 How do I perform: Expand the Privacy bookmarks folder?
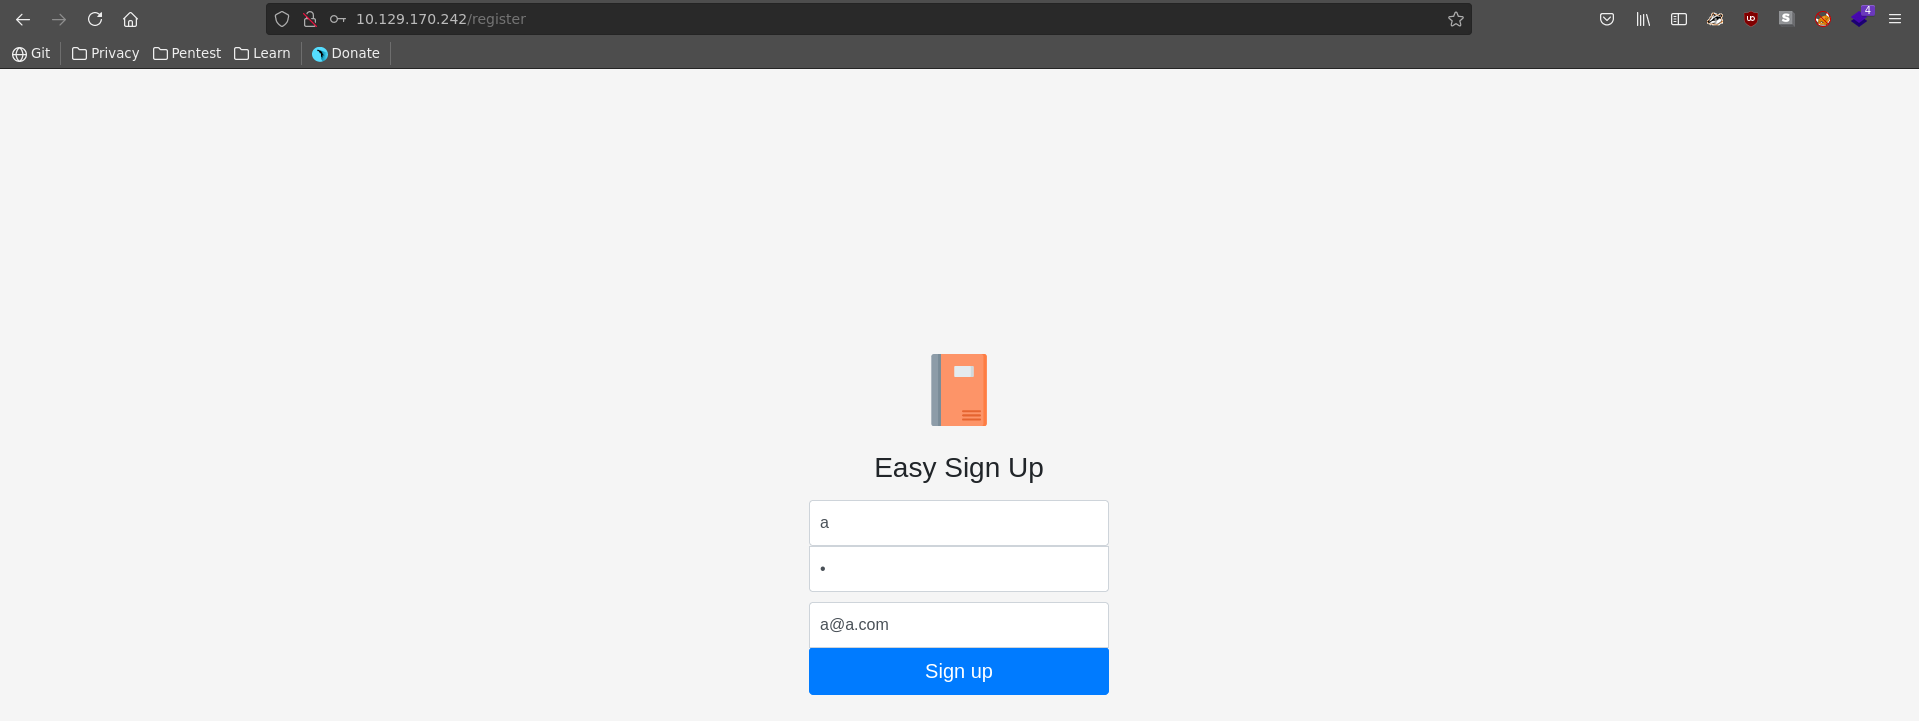105,53
